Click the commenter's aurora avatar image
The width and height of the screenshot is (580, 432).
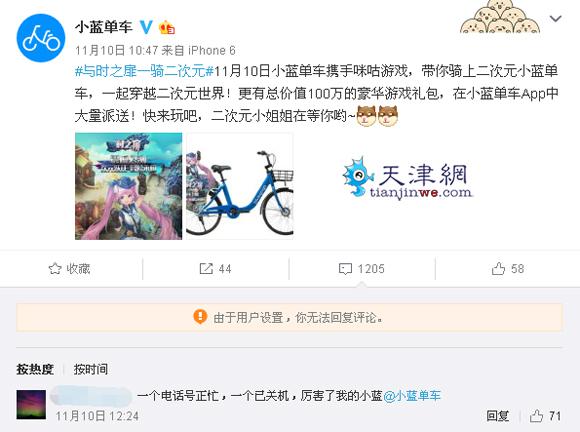(x=31, y=405)
